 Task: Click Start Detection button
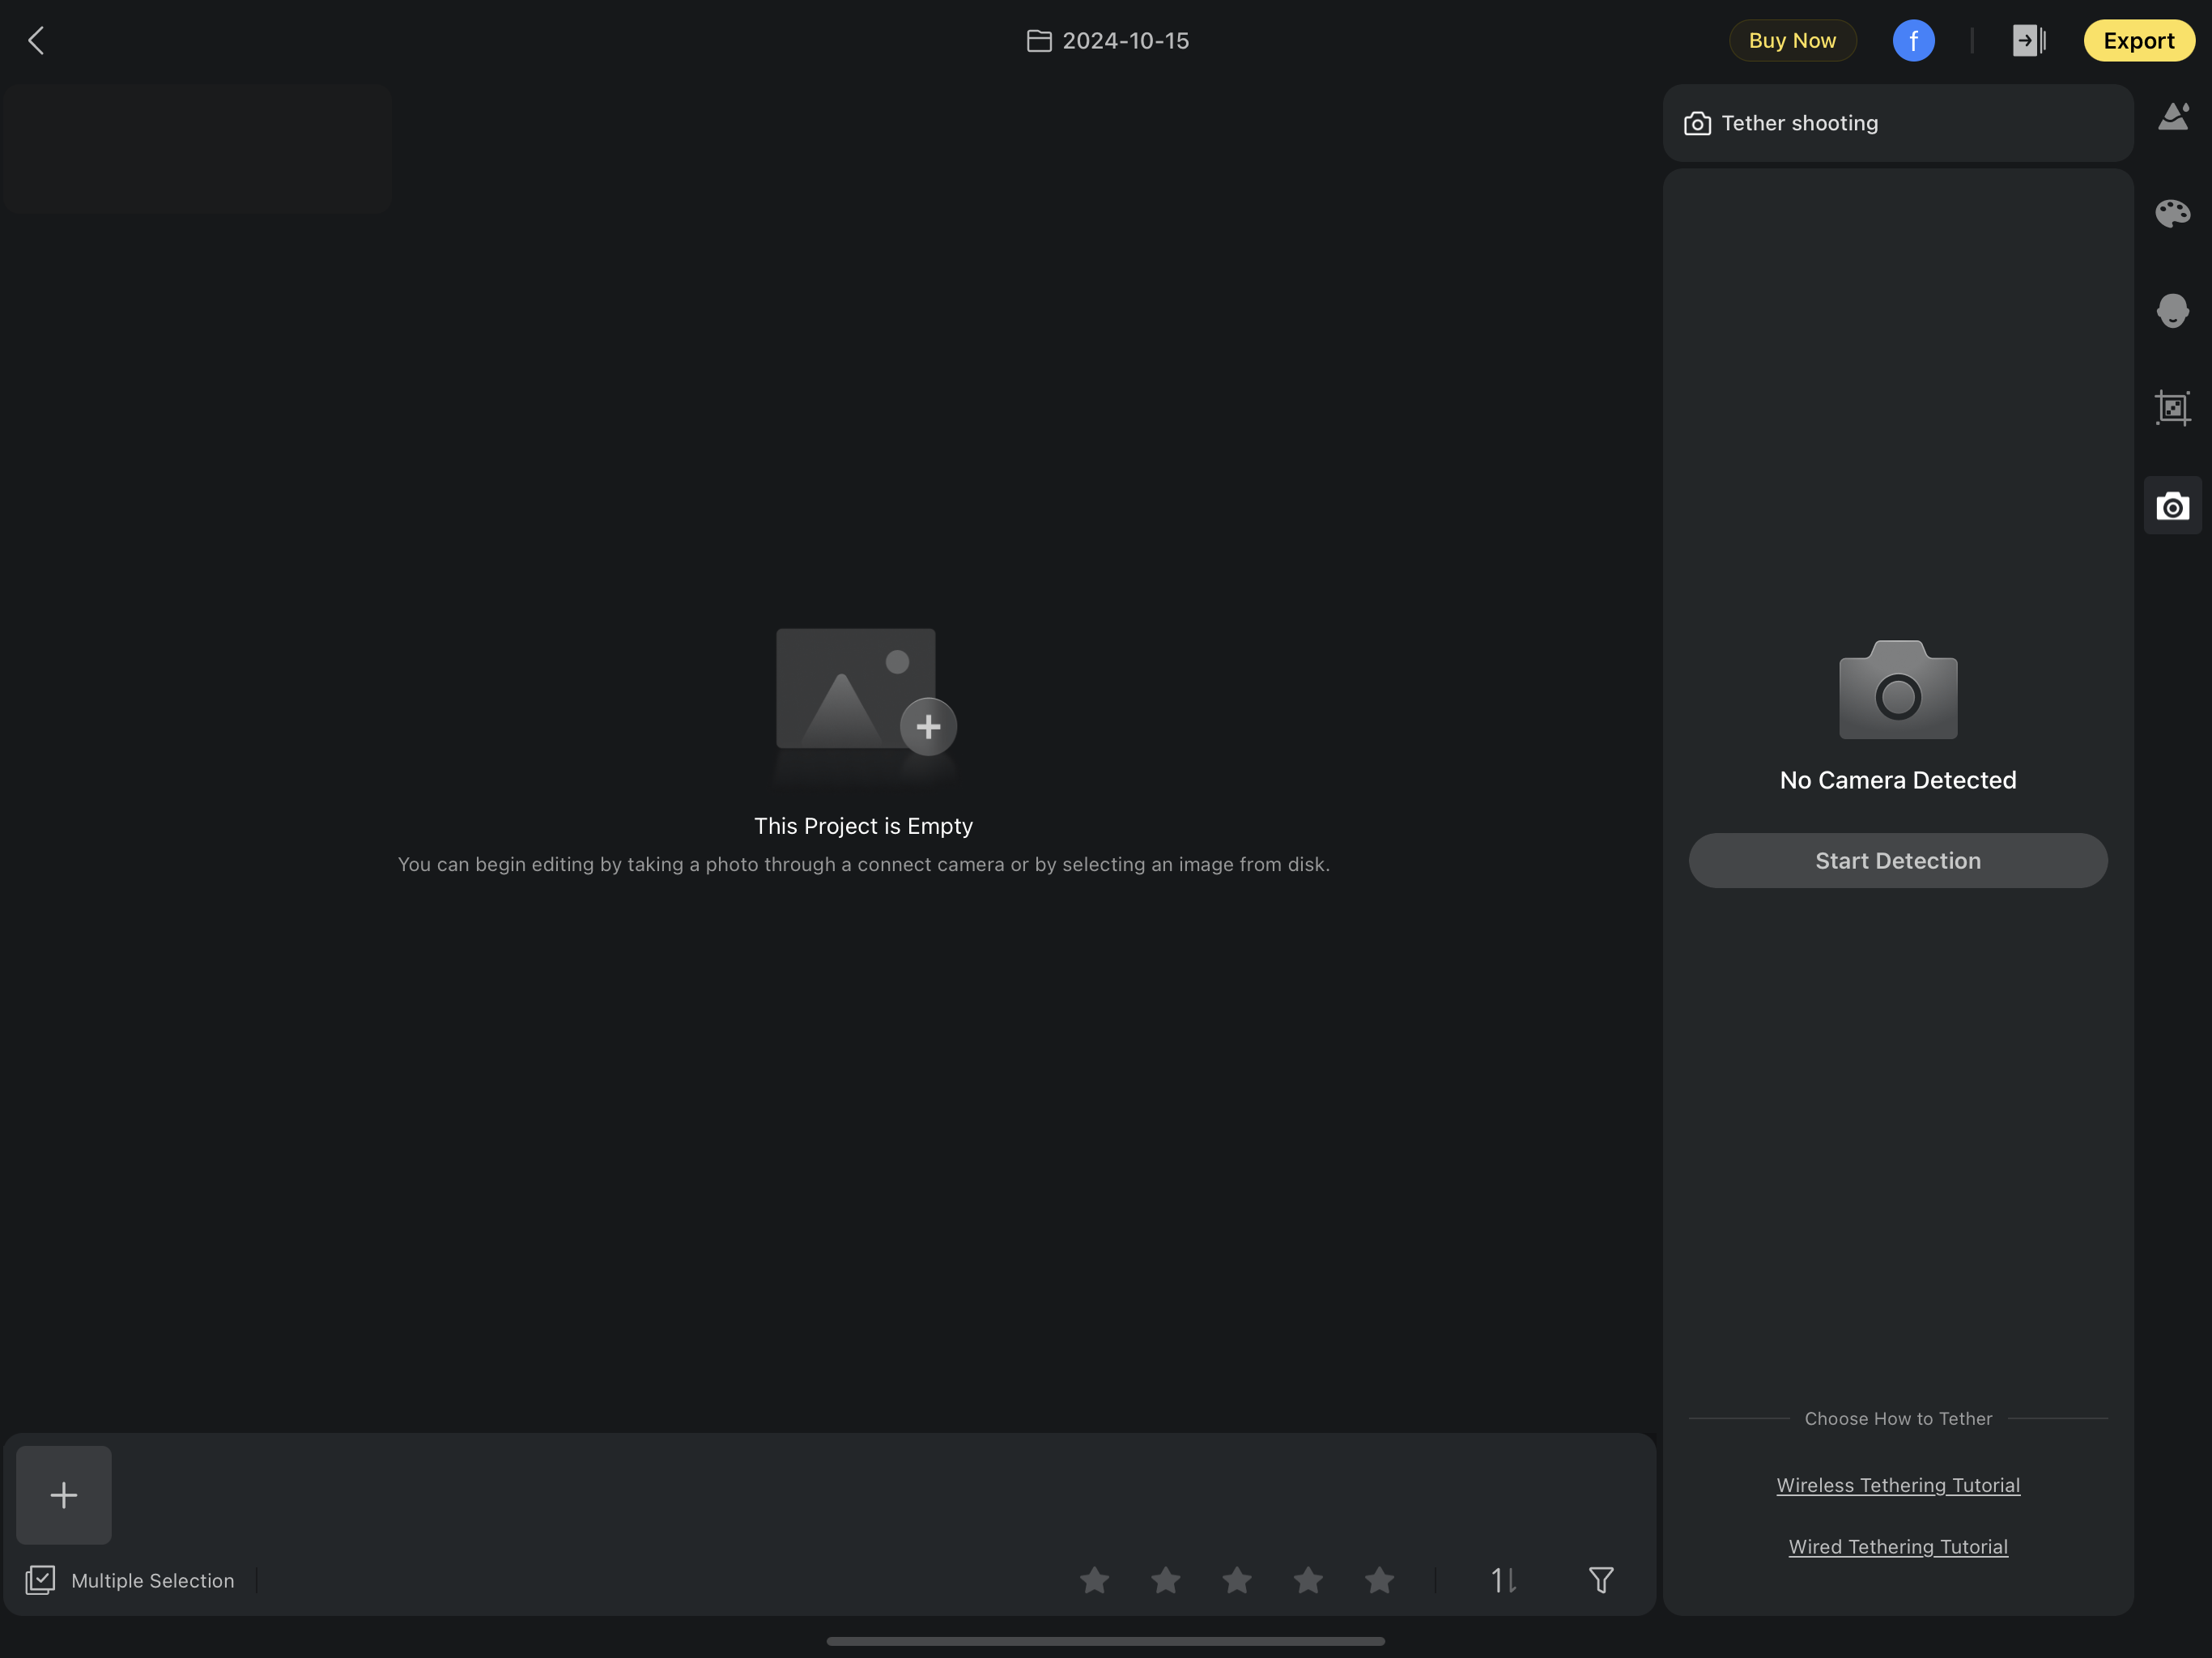(x=1897, y=861)
